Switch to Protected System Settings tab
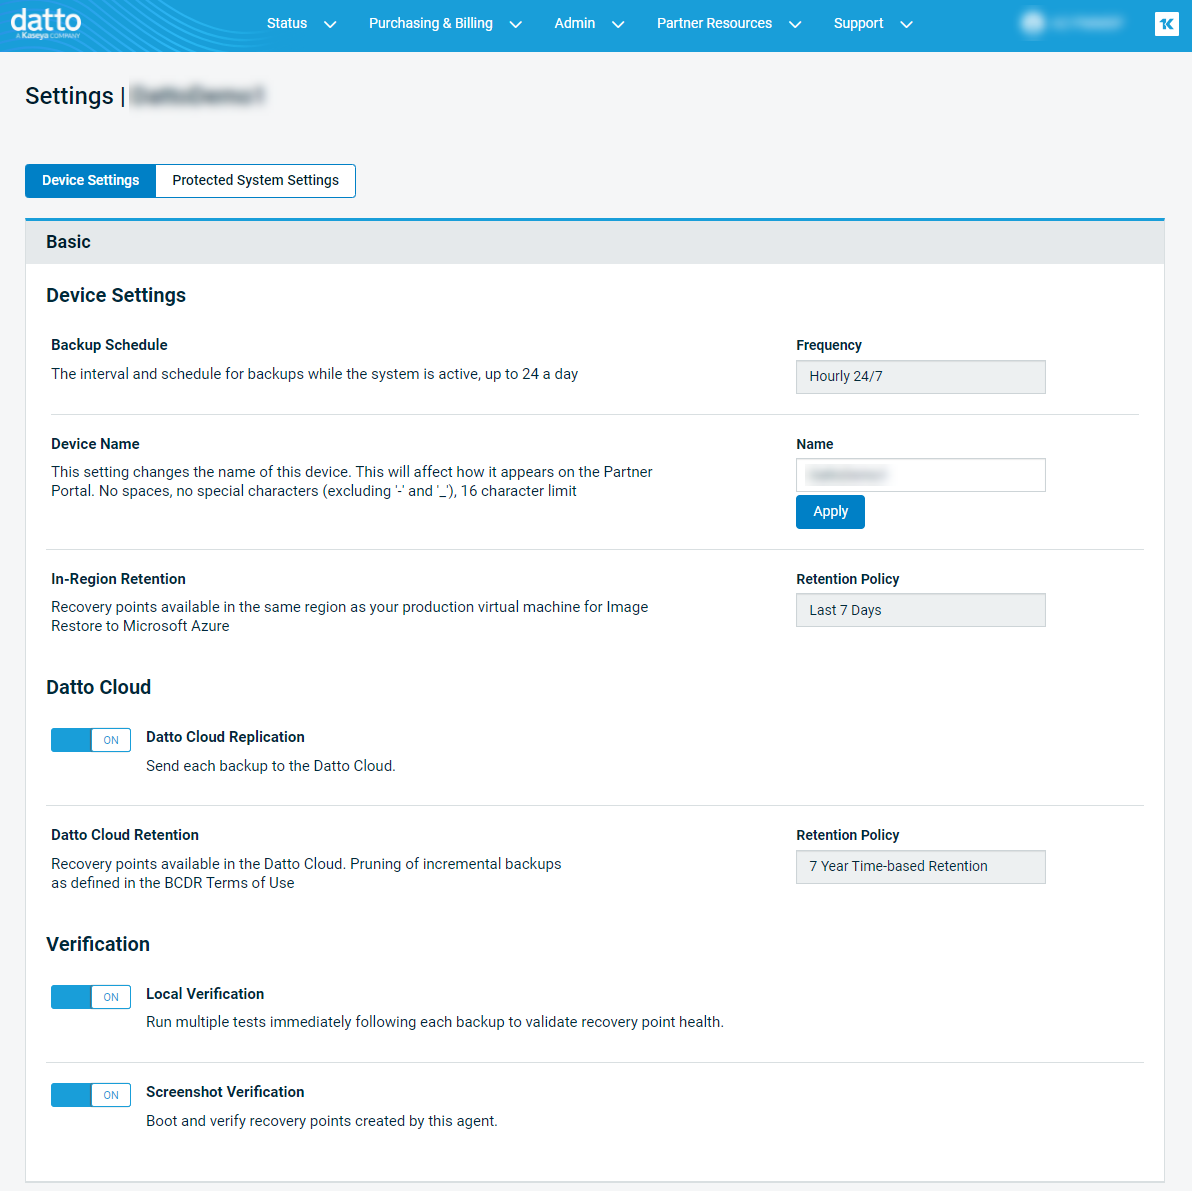This screenshot has width=1192, height=1191. 255,181
